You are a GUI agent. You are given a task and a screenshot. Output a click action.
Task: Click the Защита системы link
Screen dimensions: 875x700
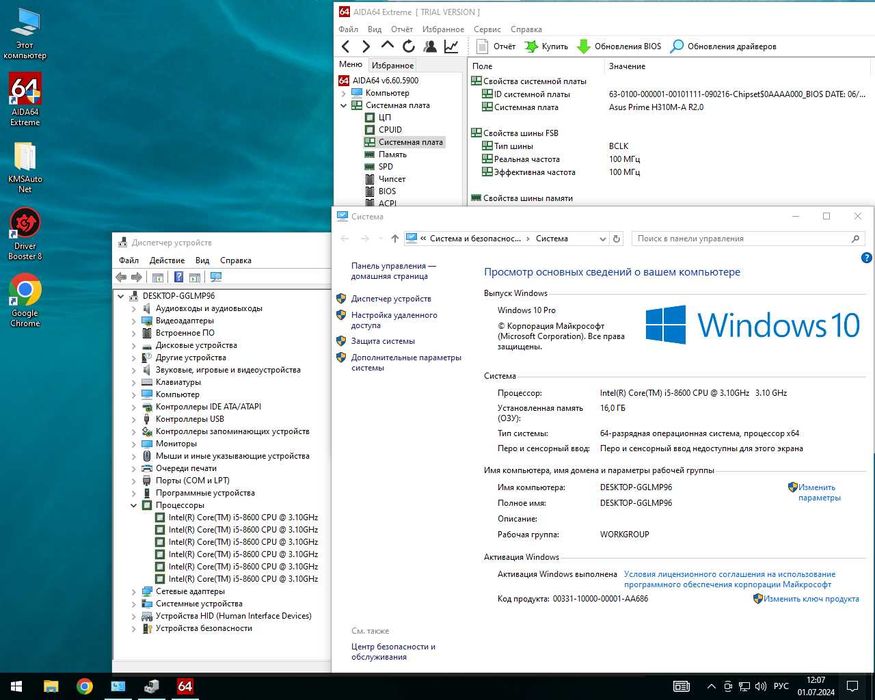[383, 341]
